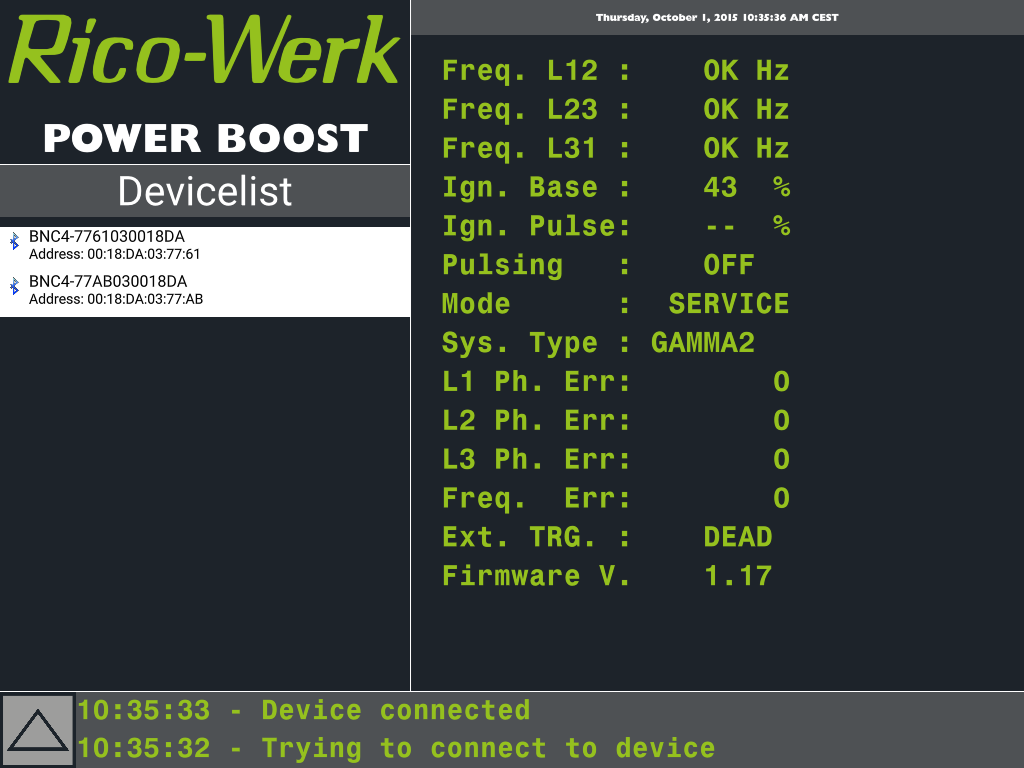Click the Freq. L23 row
The width and height of the screenshot is (1024, 768).
coord(616,110)
